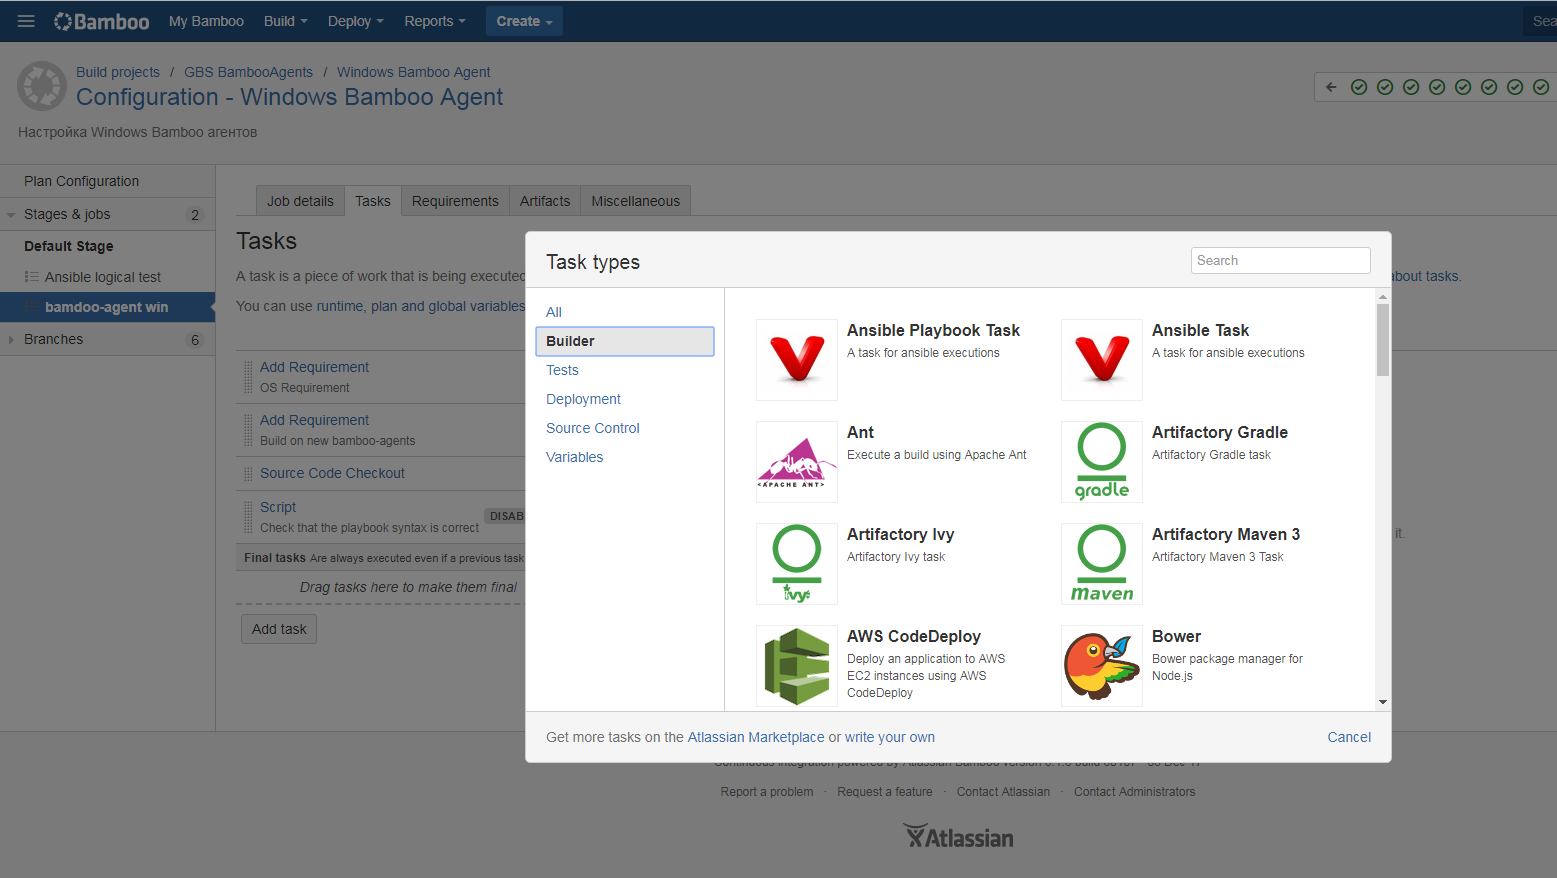Open the Script task entry
Screen dimensions: 1557x878
pos(278,507)
